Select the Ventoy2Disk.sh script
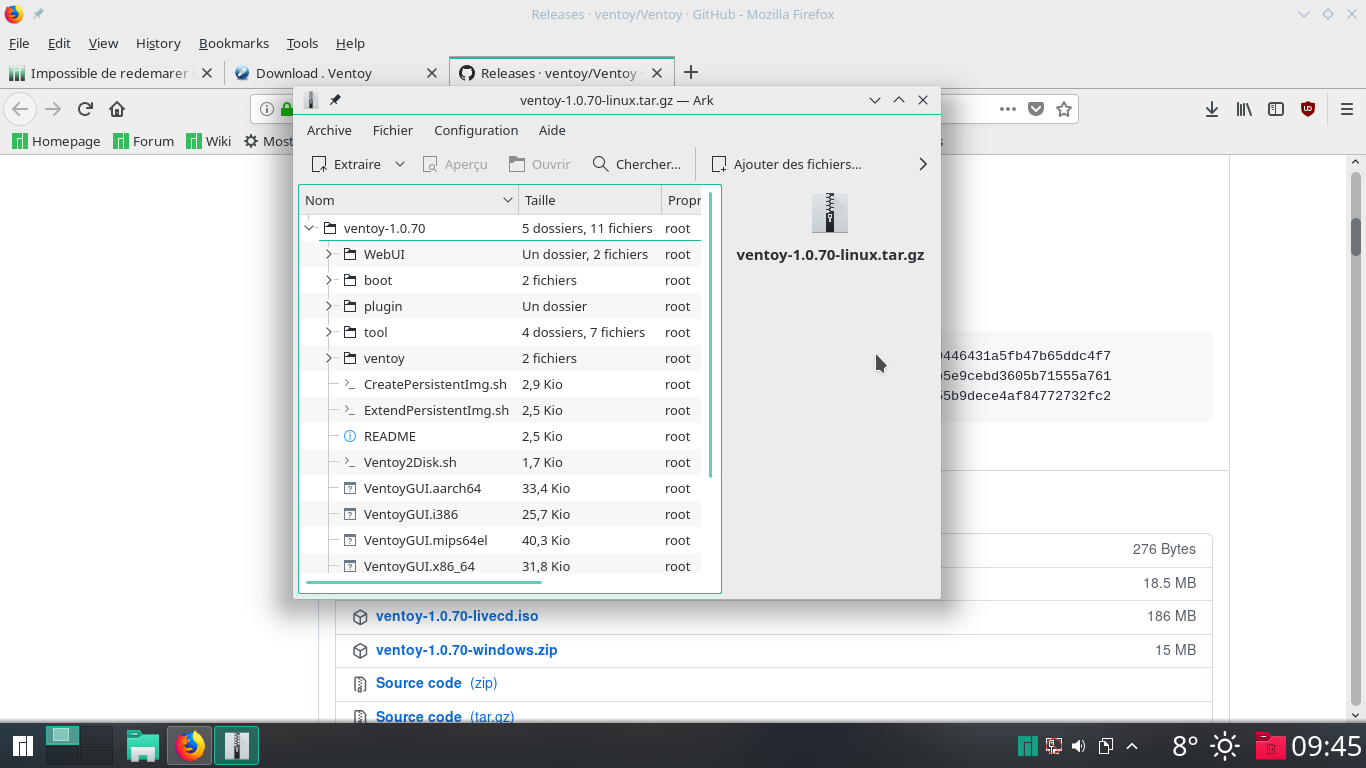This screenshot has width=1366, height=768. [410, 462]
